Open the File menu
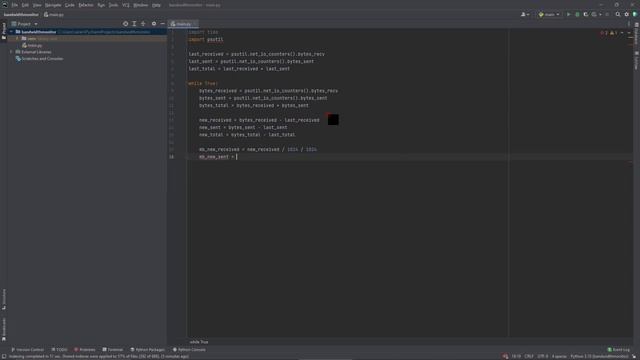The height and width of the screenshot is (360, 640). [15, 5]
